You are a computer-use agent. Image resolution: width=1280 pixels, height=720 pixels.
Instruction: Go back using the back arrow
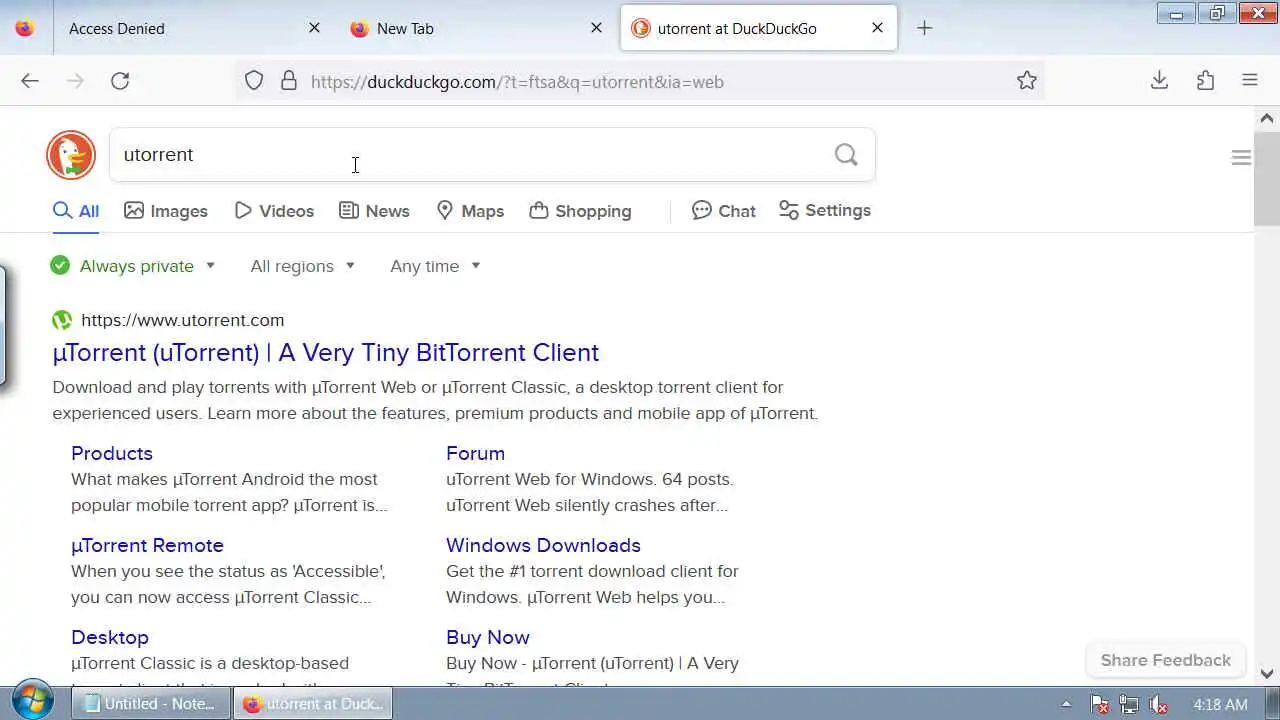[x=30, y=81]
